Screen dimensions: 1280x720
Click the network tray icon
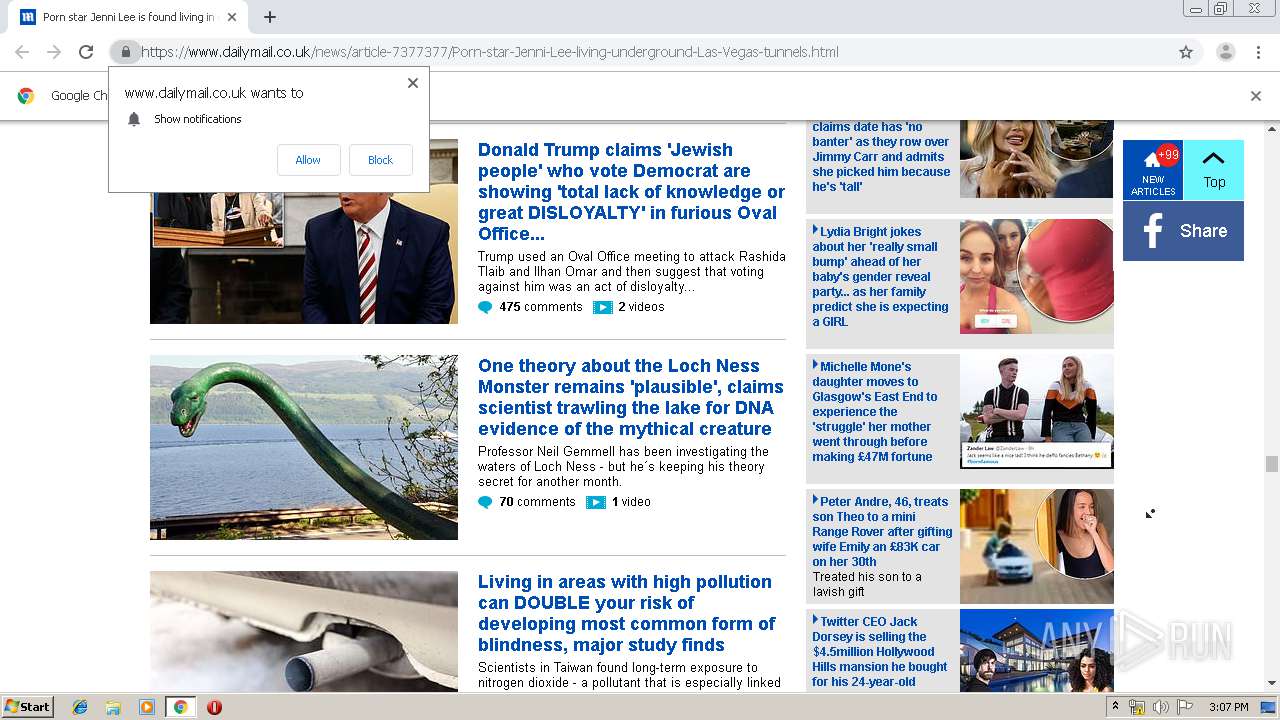pos(1137,707)
